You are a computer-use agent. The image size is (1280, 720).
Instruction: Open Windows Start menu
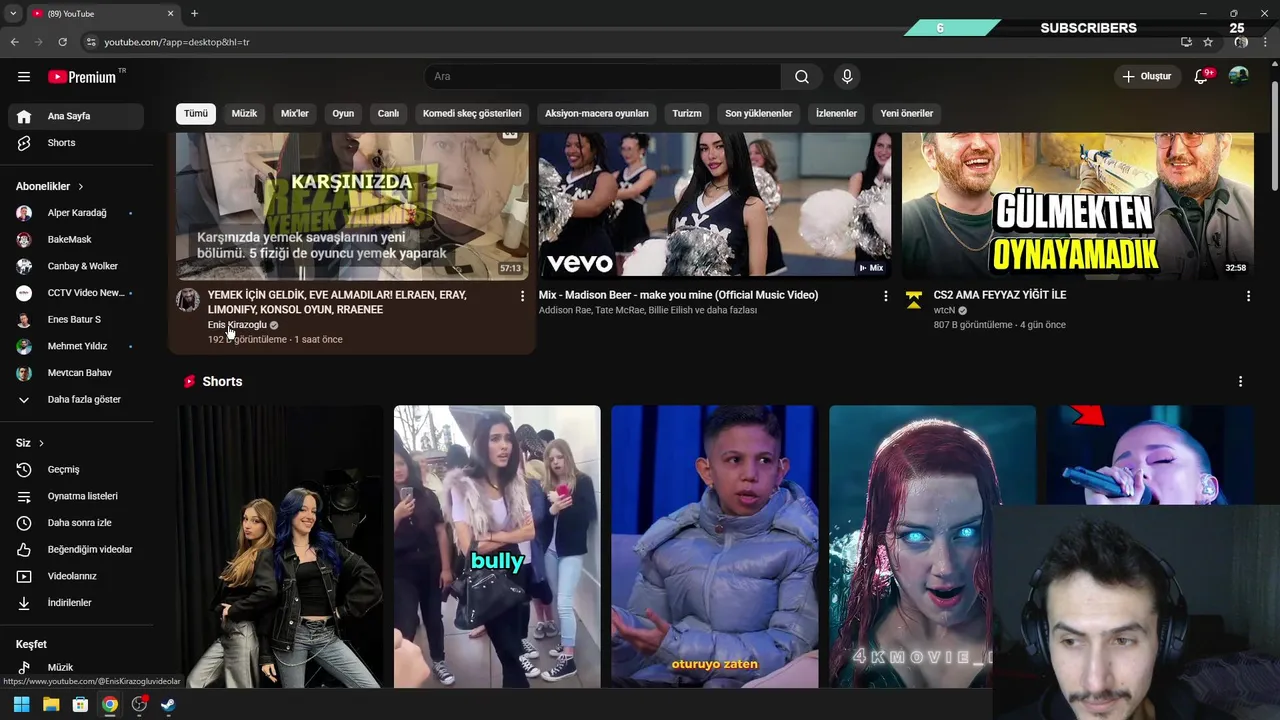click(21, 705)
